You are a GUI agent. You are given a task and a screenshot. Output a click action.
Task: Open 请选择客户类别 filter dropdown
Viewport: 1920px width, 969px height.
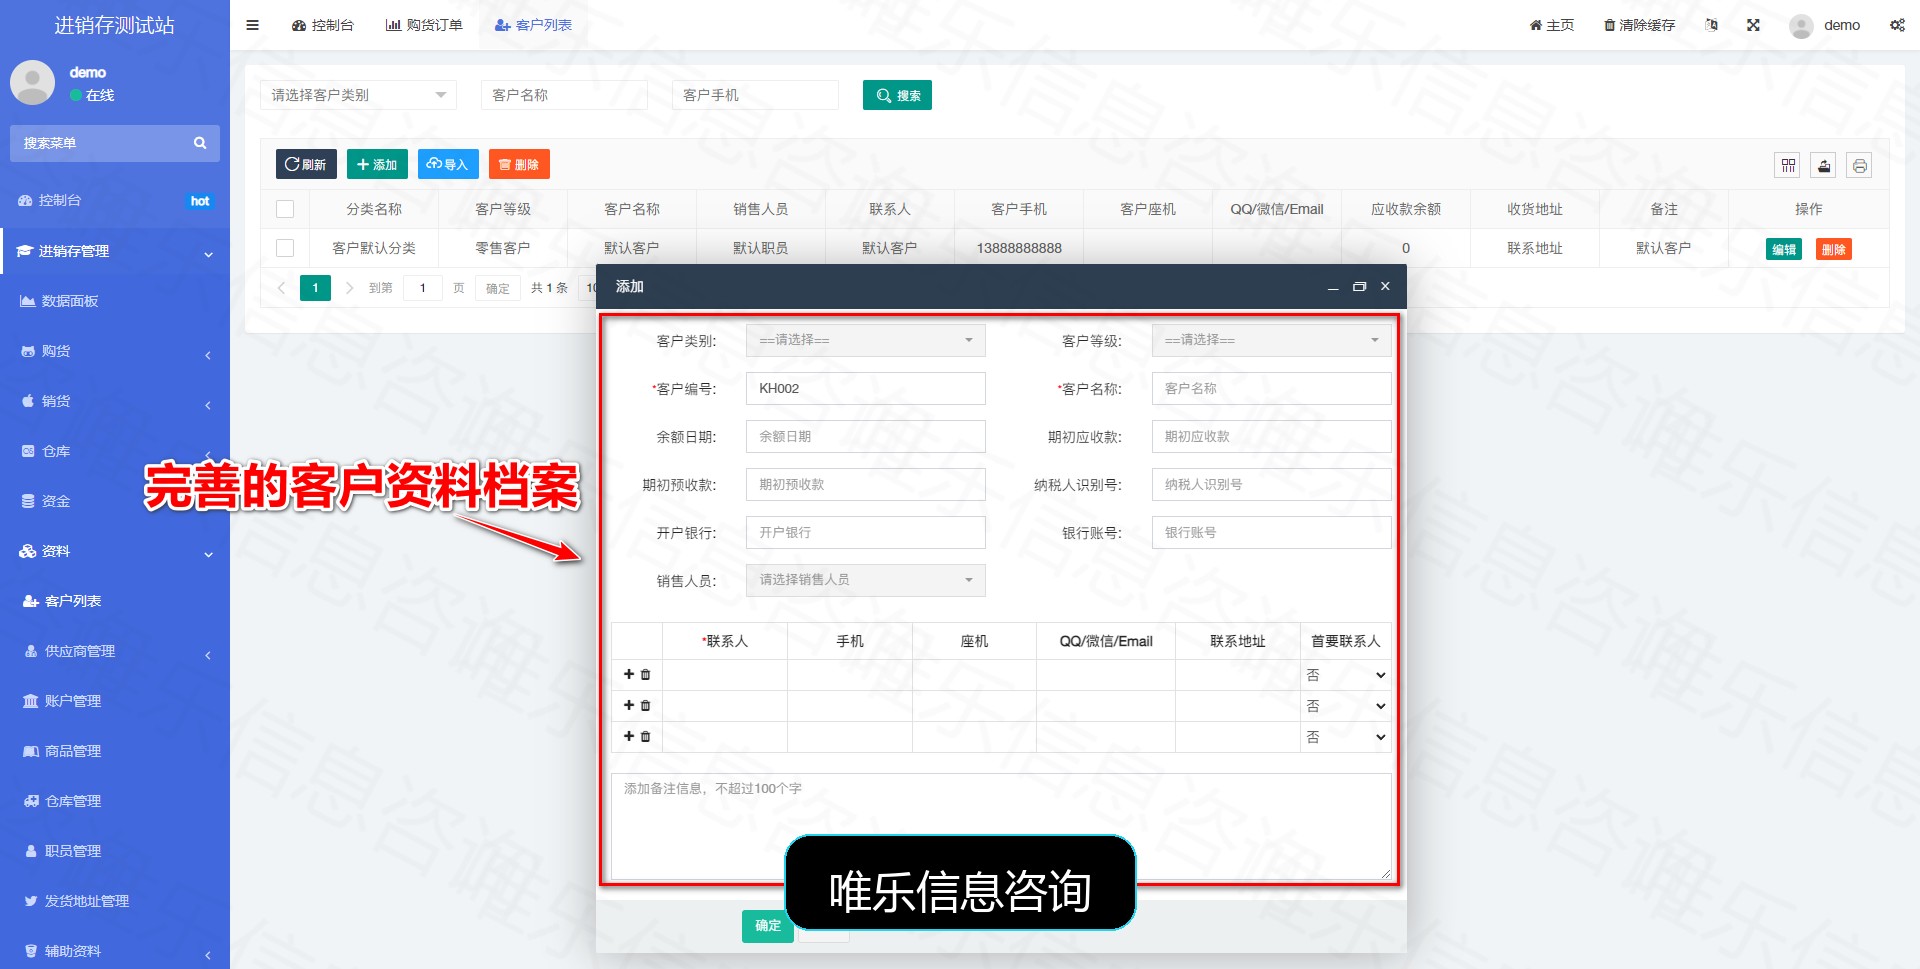(x=358, y=95)
